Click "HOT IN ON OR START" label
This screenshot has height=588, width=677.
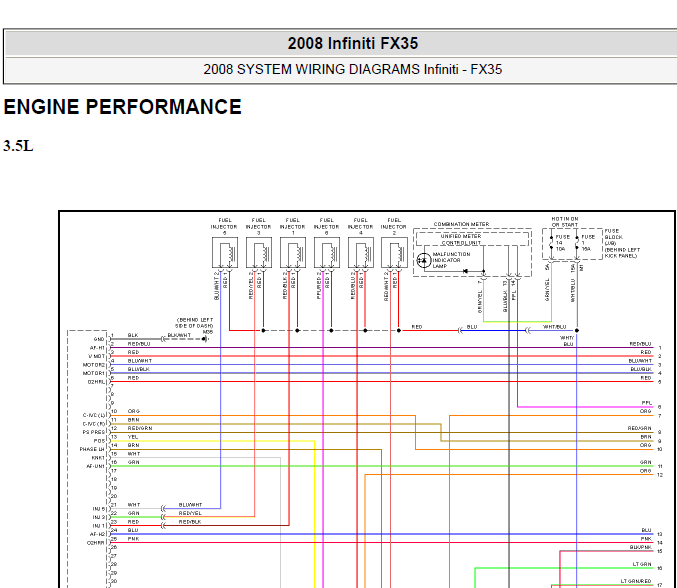pos(565,222)
